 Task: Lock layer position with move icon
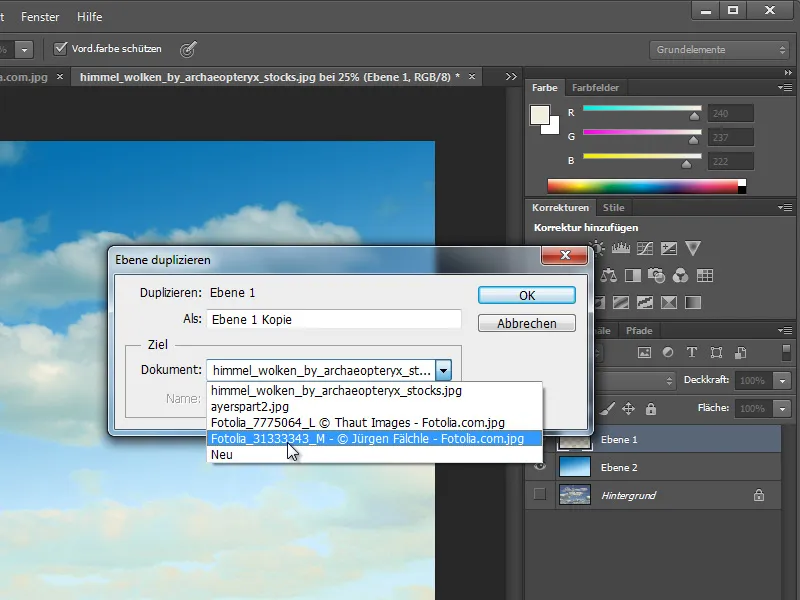tap(629, 409)
